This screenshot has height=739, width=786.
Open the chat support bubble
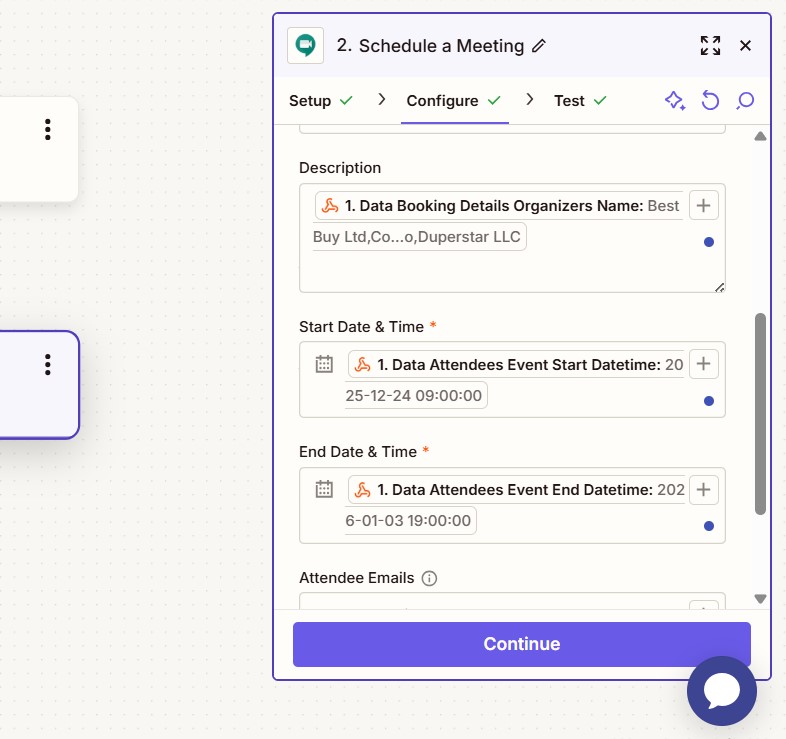point(721,690)
